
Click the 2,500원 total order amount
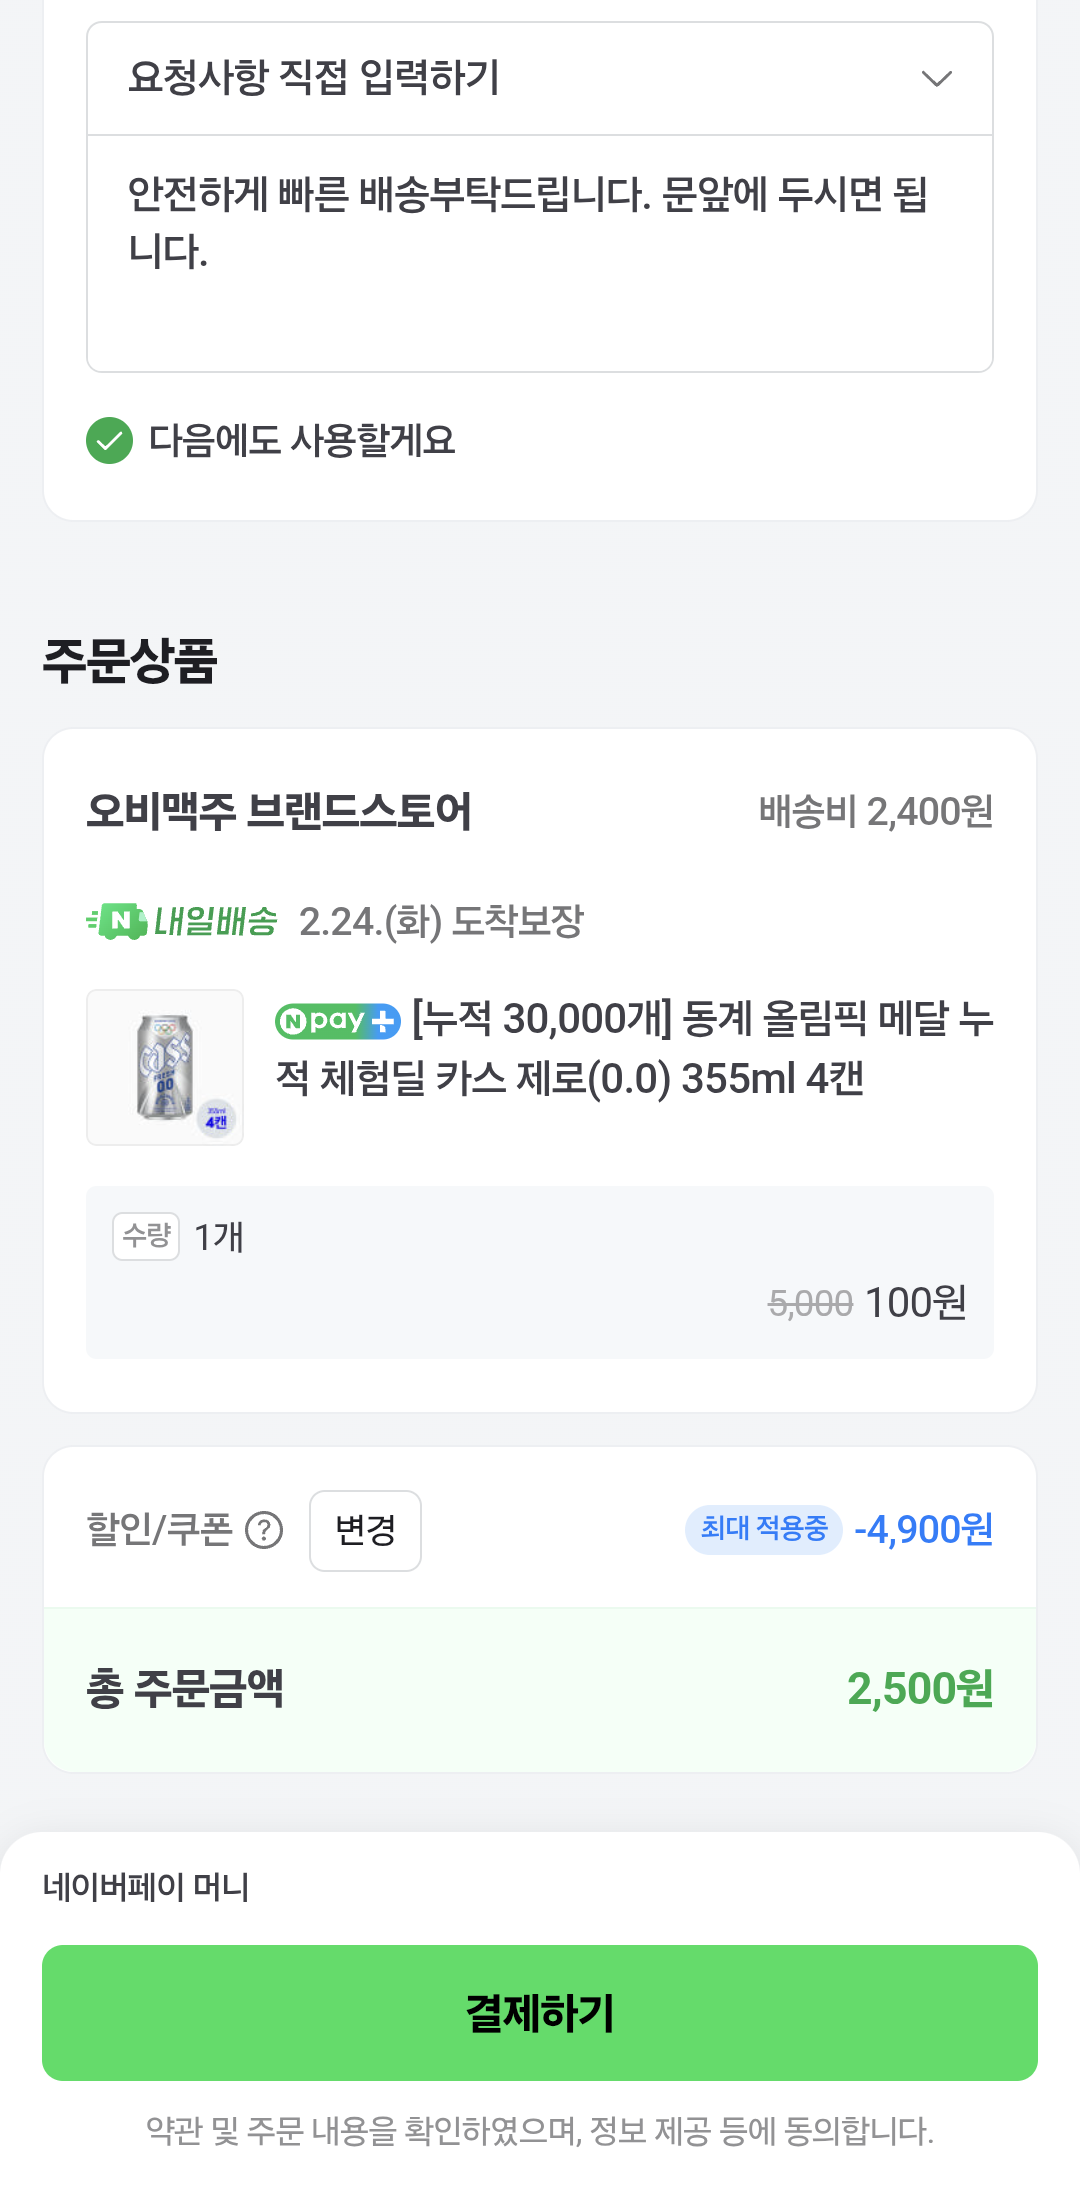919,1689
